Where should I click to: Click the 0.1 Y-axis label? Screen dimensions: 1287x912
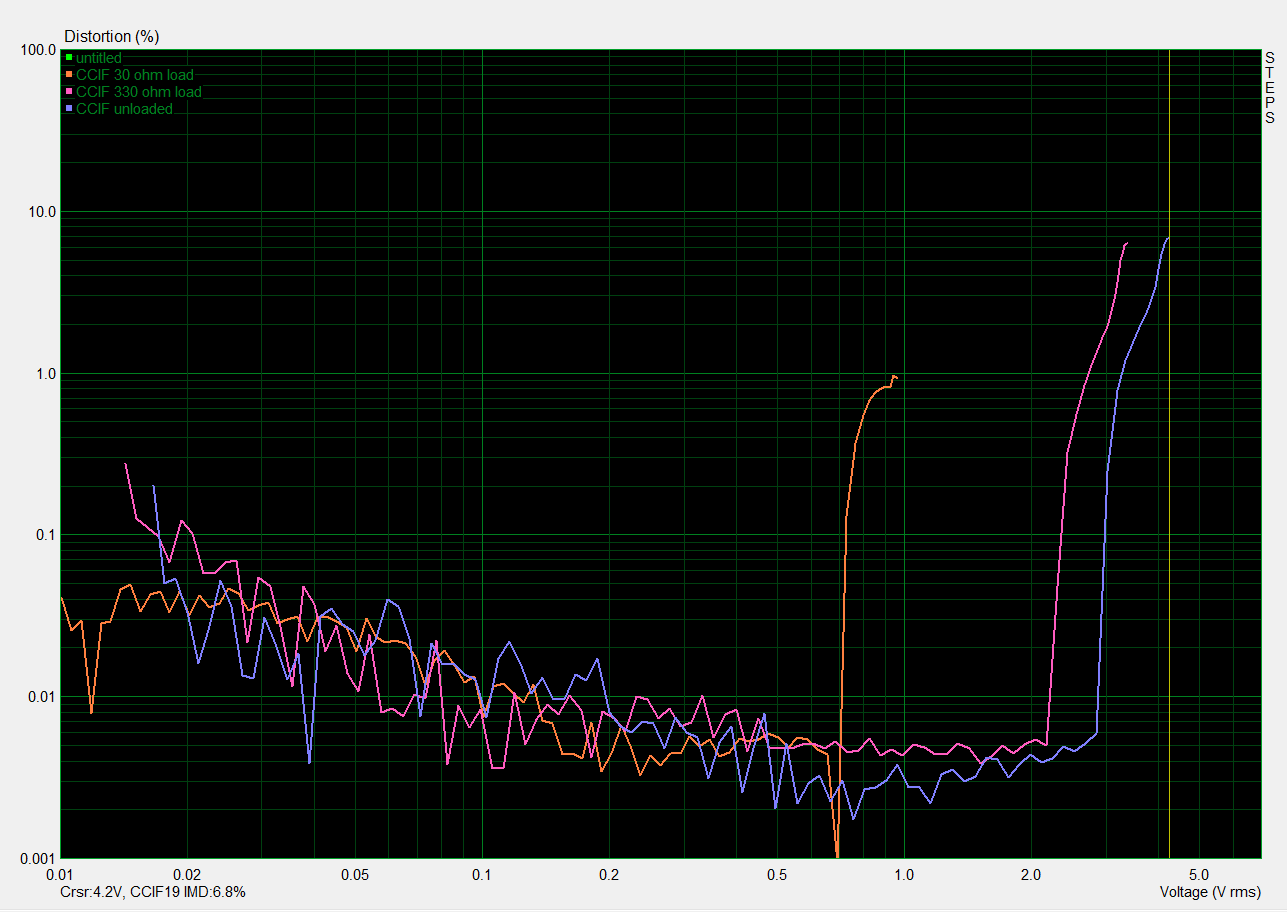point(44,535)
